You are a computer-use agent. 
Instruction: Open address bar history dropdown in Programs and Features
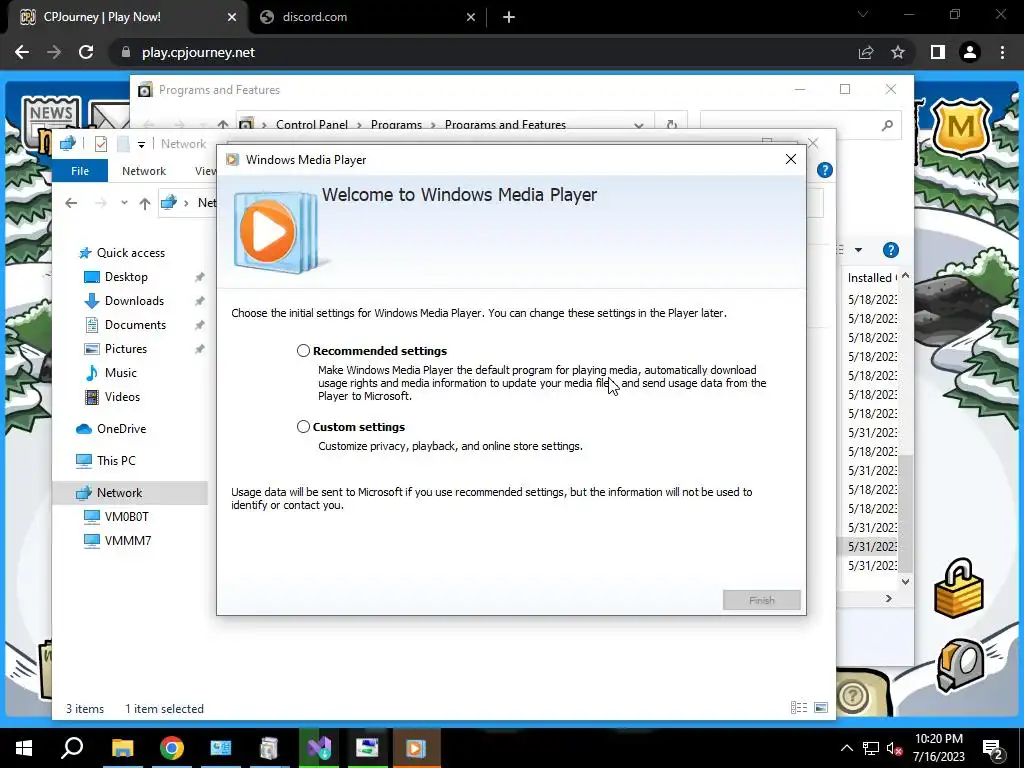pyautogui.click(x=639, y=125)
